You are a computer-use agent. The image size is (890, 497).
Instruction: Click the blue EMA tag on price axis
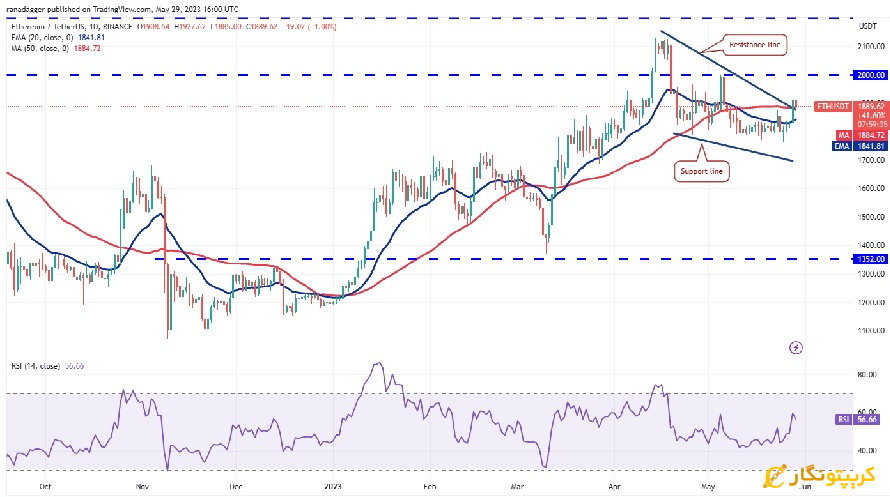(x=842, y=146)
